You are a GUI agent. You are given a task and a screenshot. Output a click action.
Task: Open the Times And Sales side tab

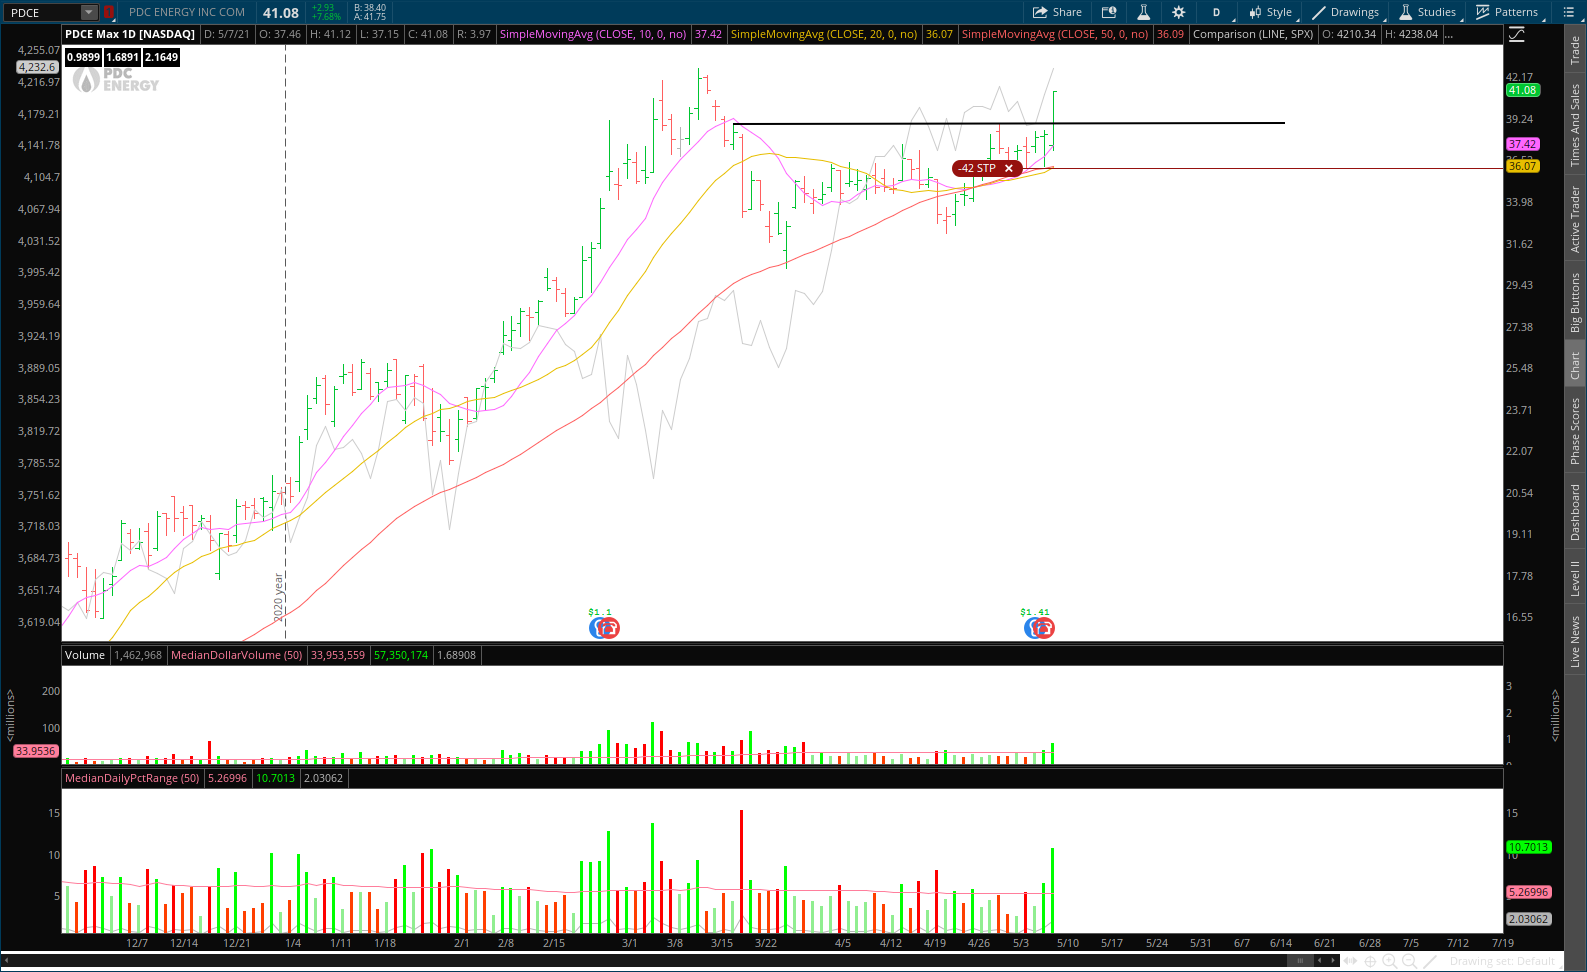click(x=1575, y=125)
